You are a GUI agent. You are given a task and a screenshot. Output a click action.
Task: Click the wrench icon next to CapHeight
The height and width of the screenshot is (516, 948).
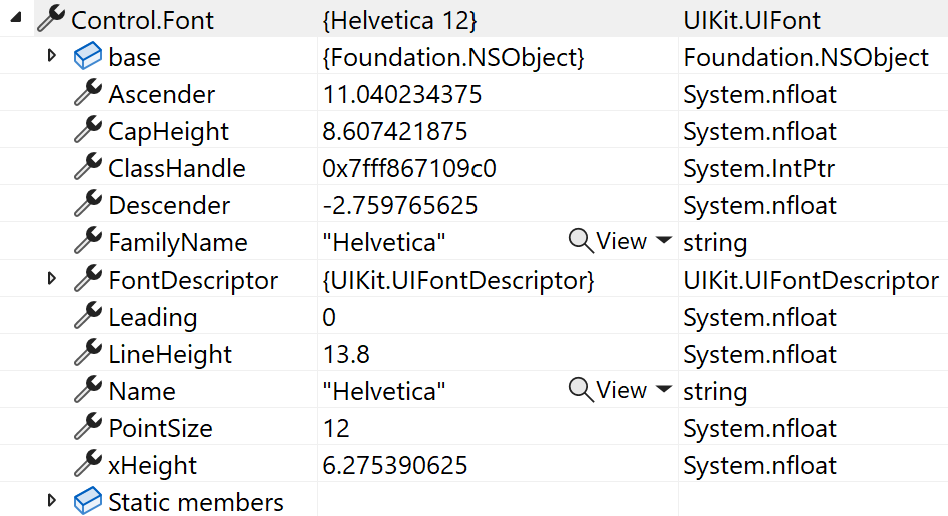point(88,131)
